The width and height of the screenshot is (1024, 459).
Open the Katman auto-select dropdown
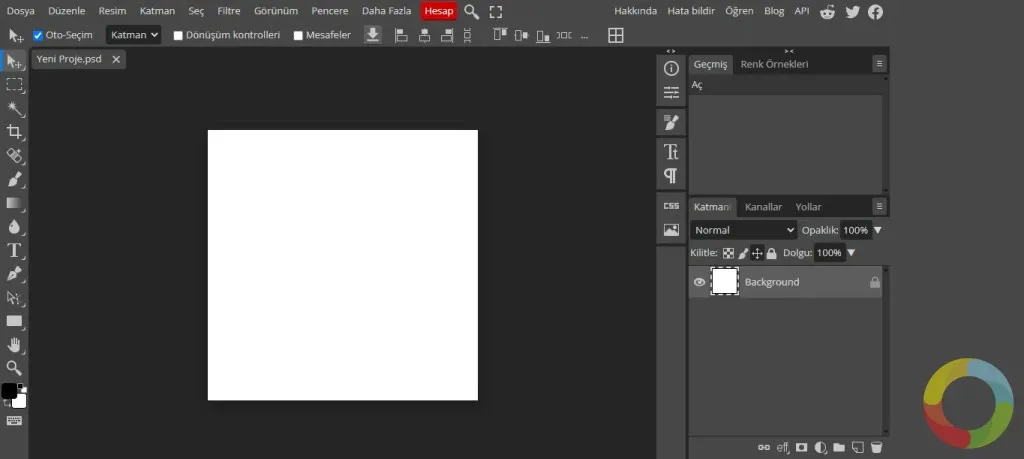(x=134, y=35)
